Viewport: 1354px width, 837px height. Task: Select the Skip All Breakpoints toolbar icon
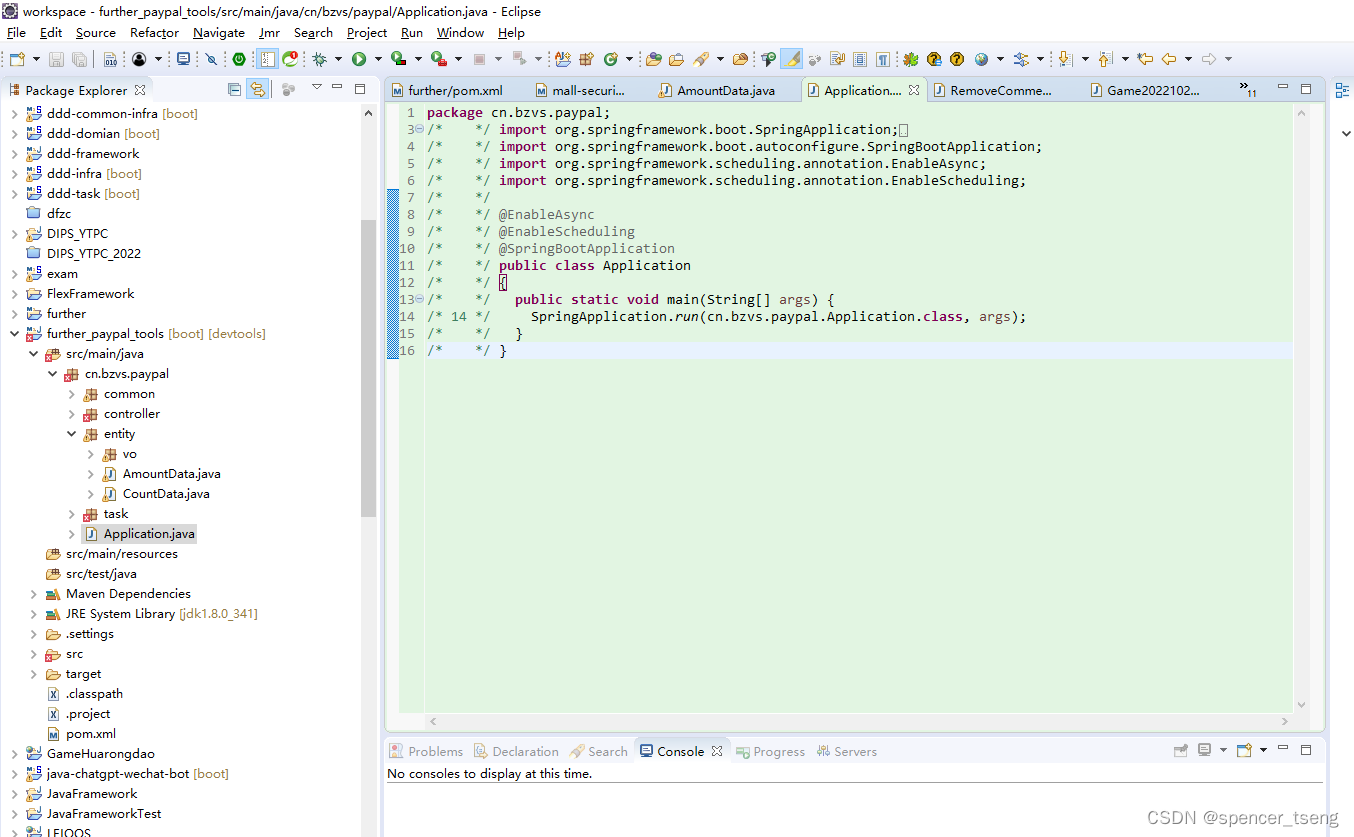pyautogui.click(x=212, y=58)
